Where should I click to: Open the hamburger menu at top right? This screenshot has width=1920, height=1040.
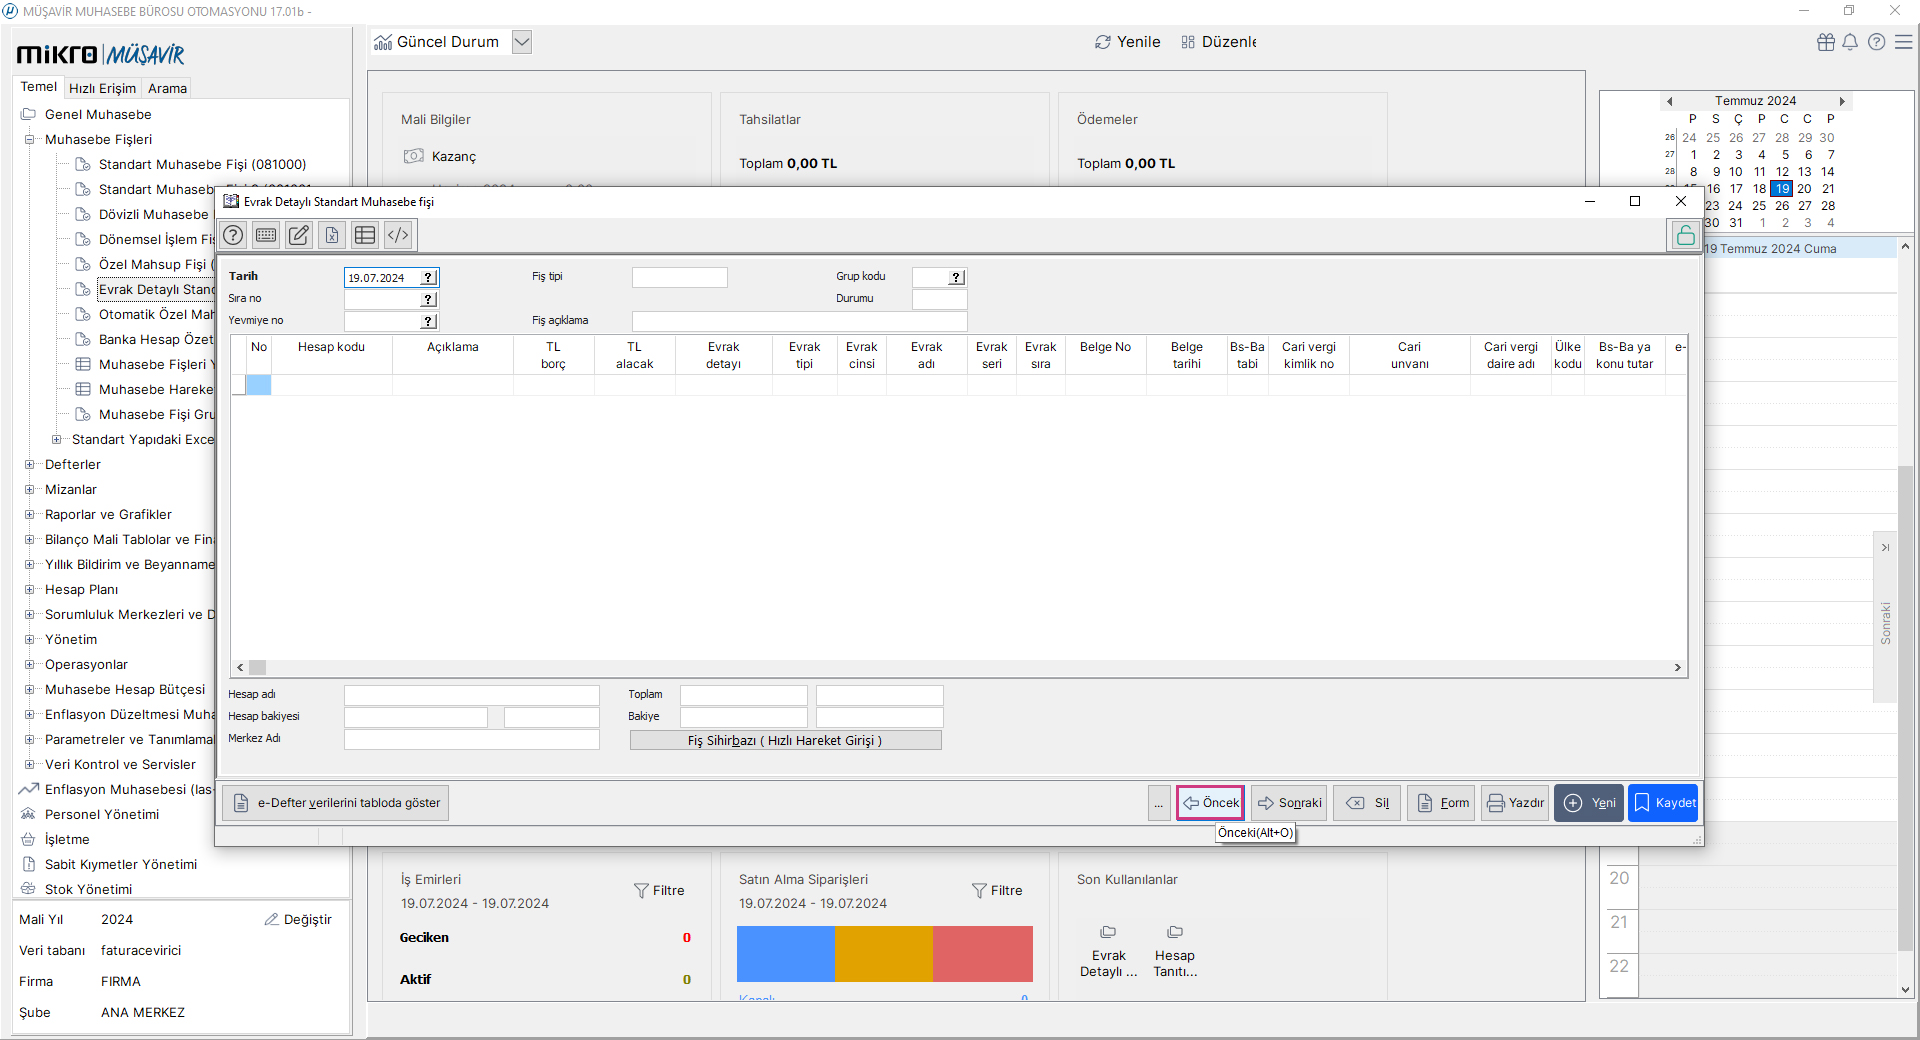(x=1904, y=42)
